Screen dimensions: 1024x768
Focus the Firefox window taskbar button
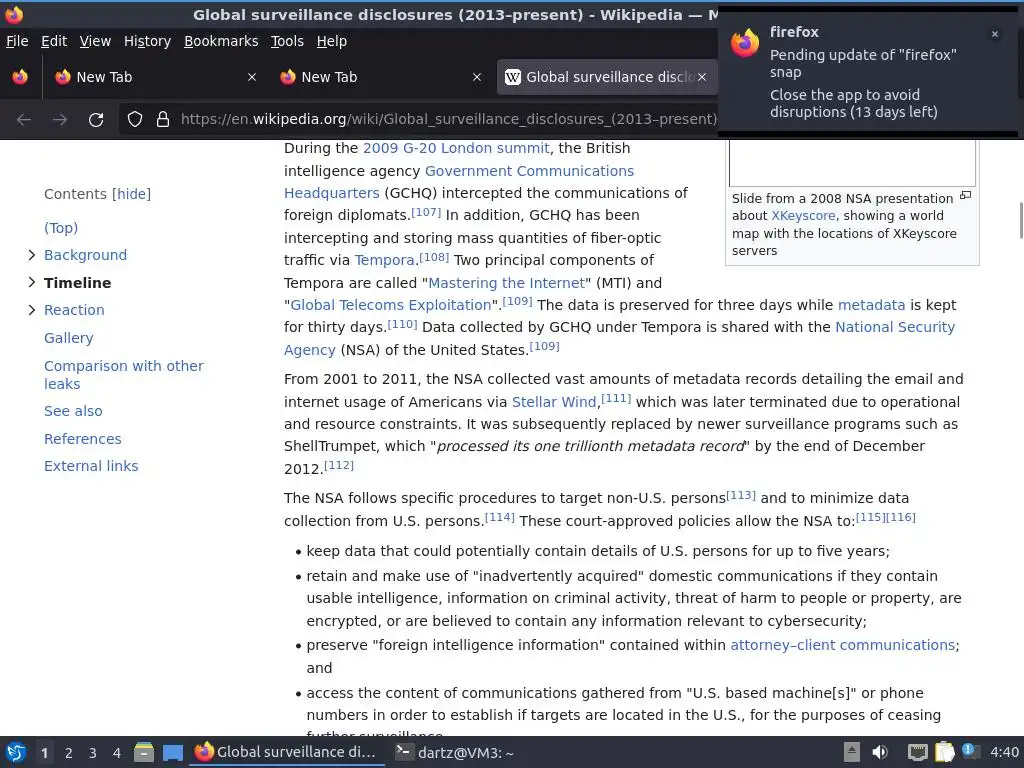286,752
